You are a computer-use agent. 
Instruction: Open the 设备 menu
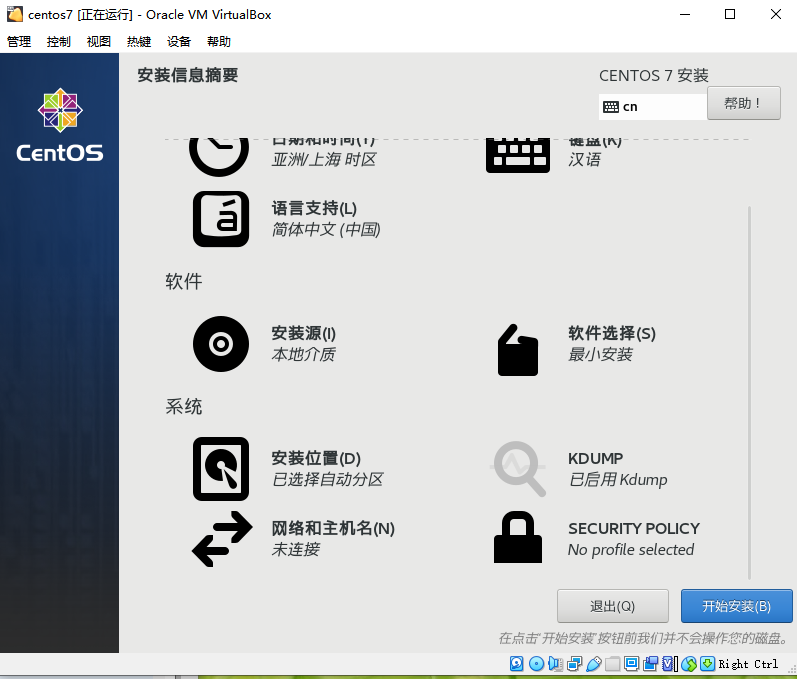pos(179,41)
